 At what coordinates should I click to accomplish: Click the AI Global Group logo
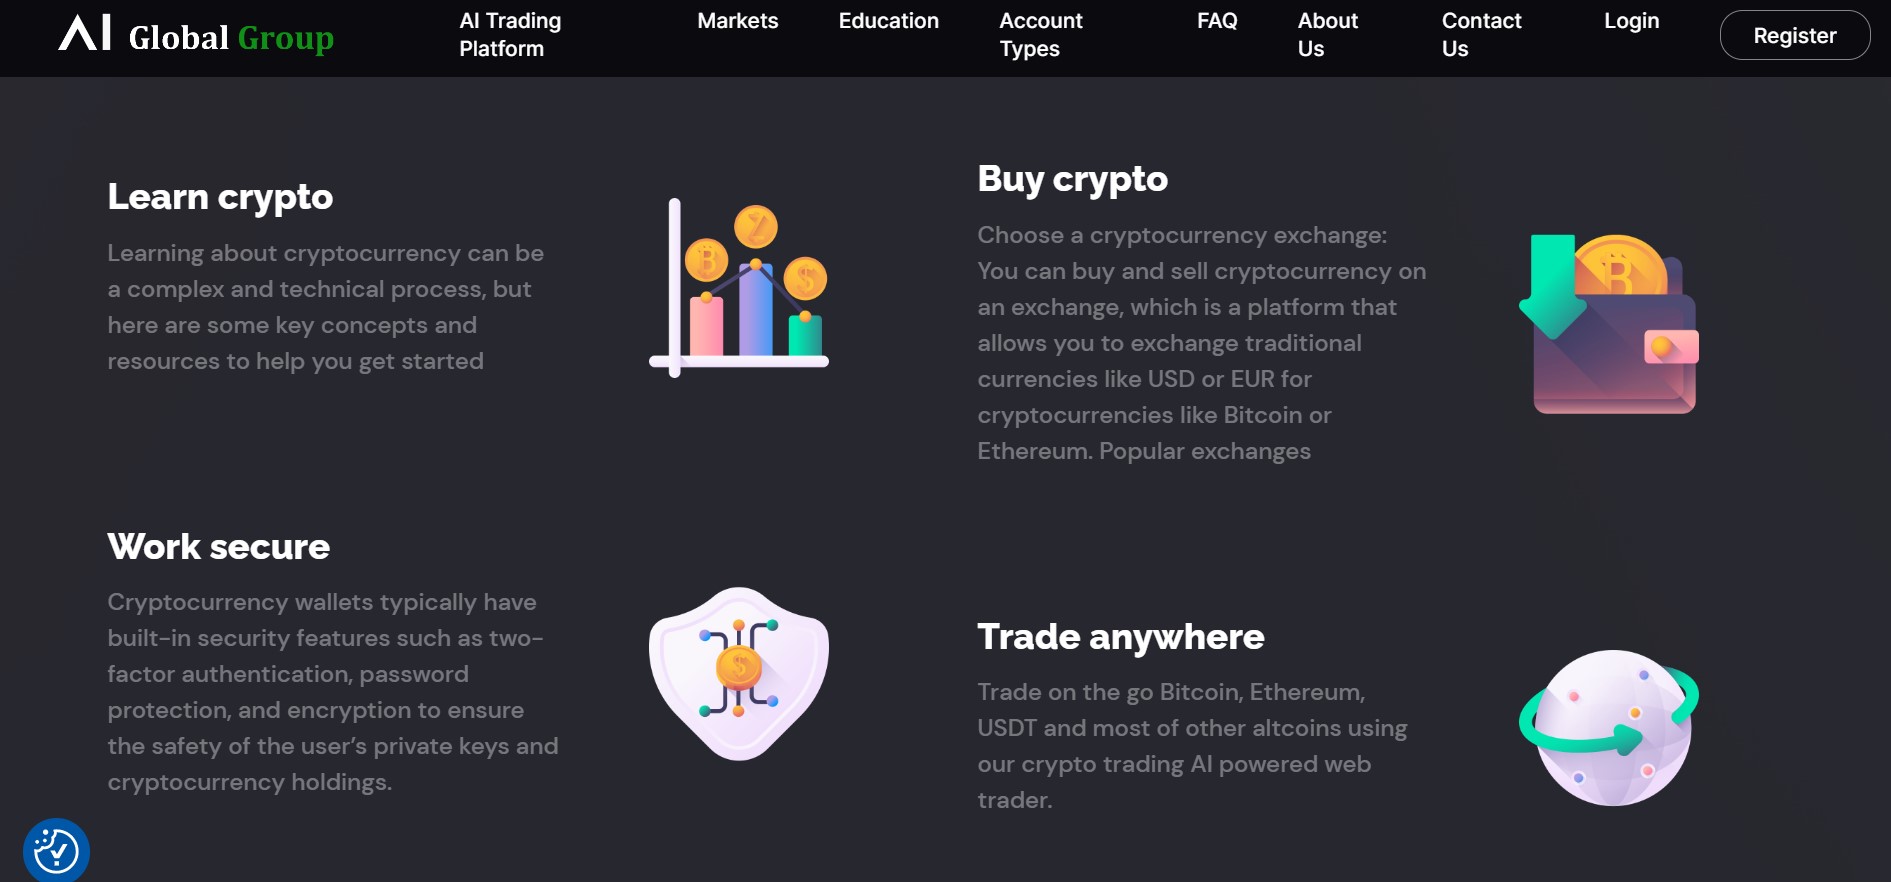pos(196,35)
